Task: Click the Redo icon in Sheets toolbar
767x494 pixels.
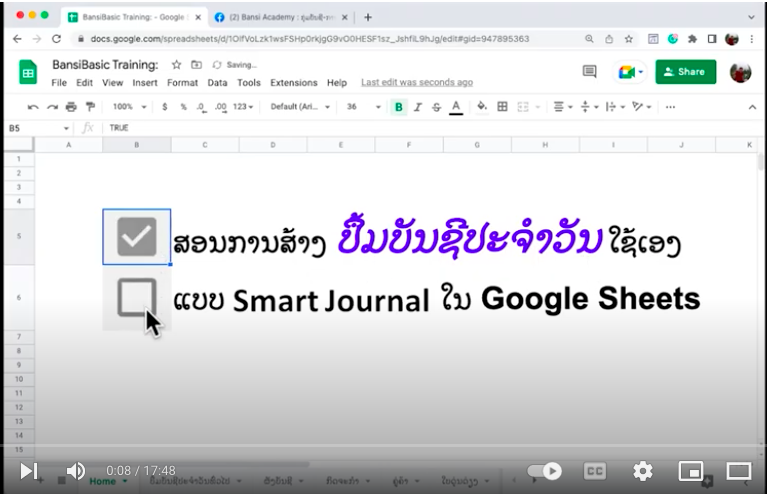Action: coord(52,107)
